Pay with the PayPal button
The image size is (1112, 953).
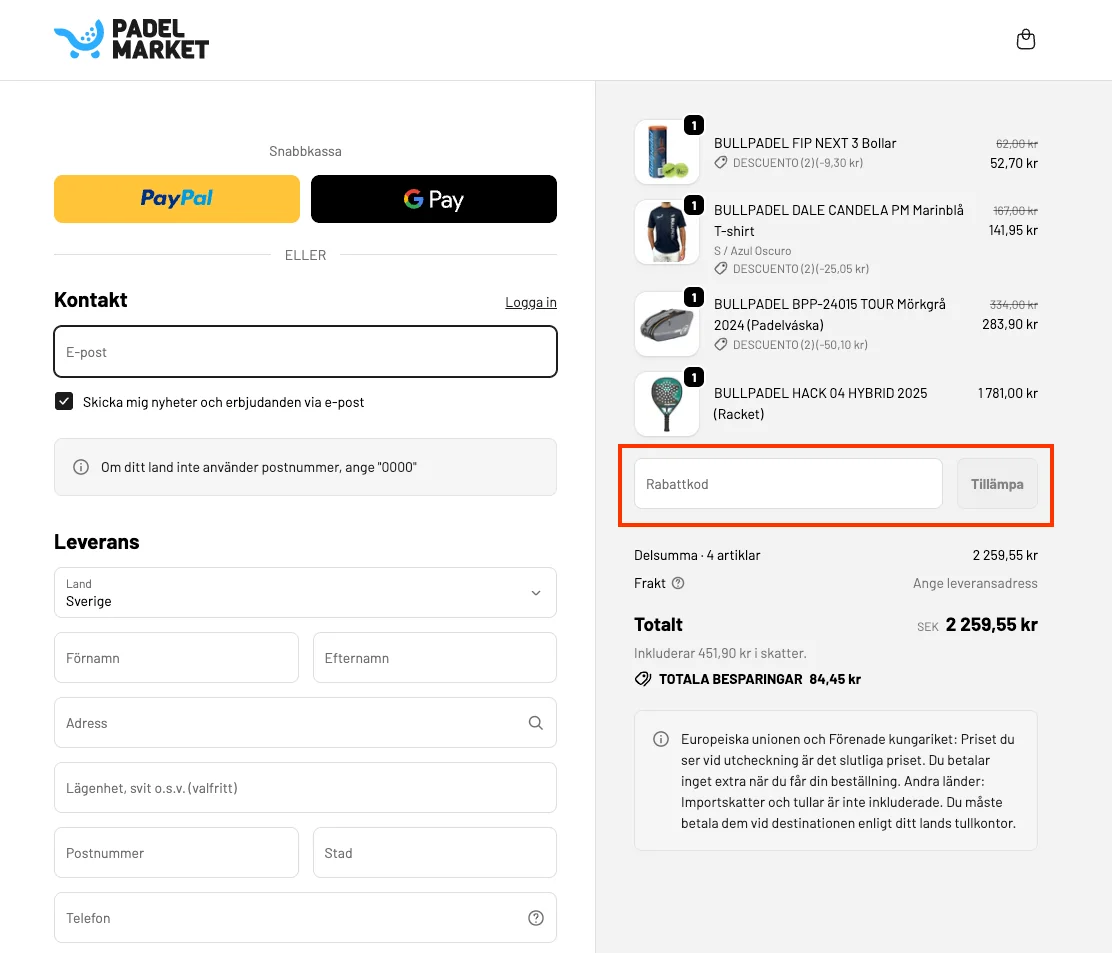[177, 199]
